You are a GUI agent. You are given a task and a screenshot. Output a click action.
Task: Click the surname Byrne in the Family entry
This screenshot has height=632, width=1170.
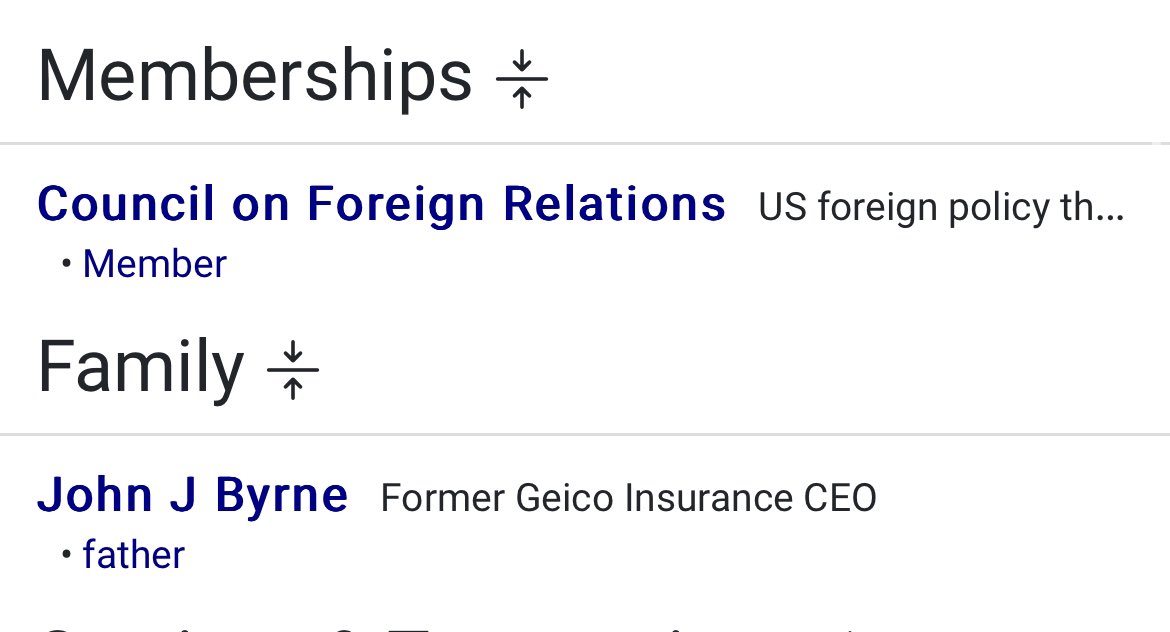(281, 495)
